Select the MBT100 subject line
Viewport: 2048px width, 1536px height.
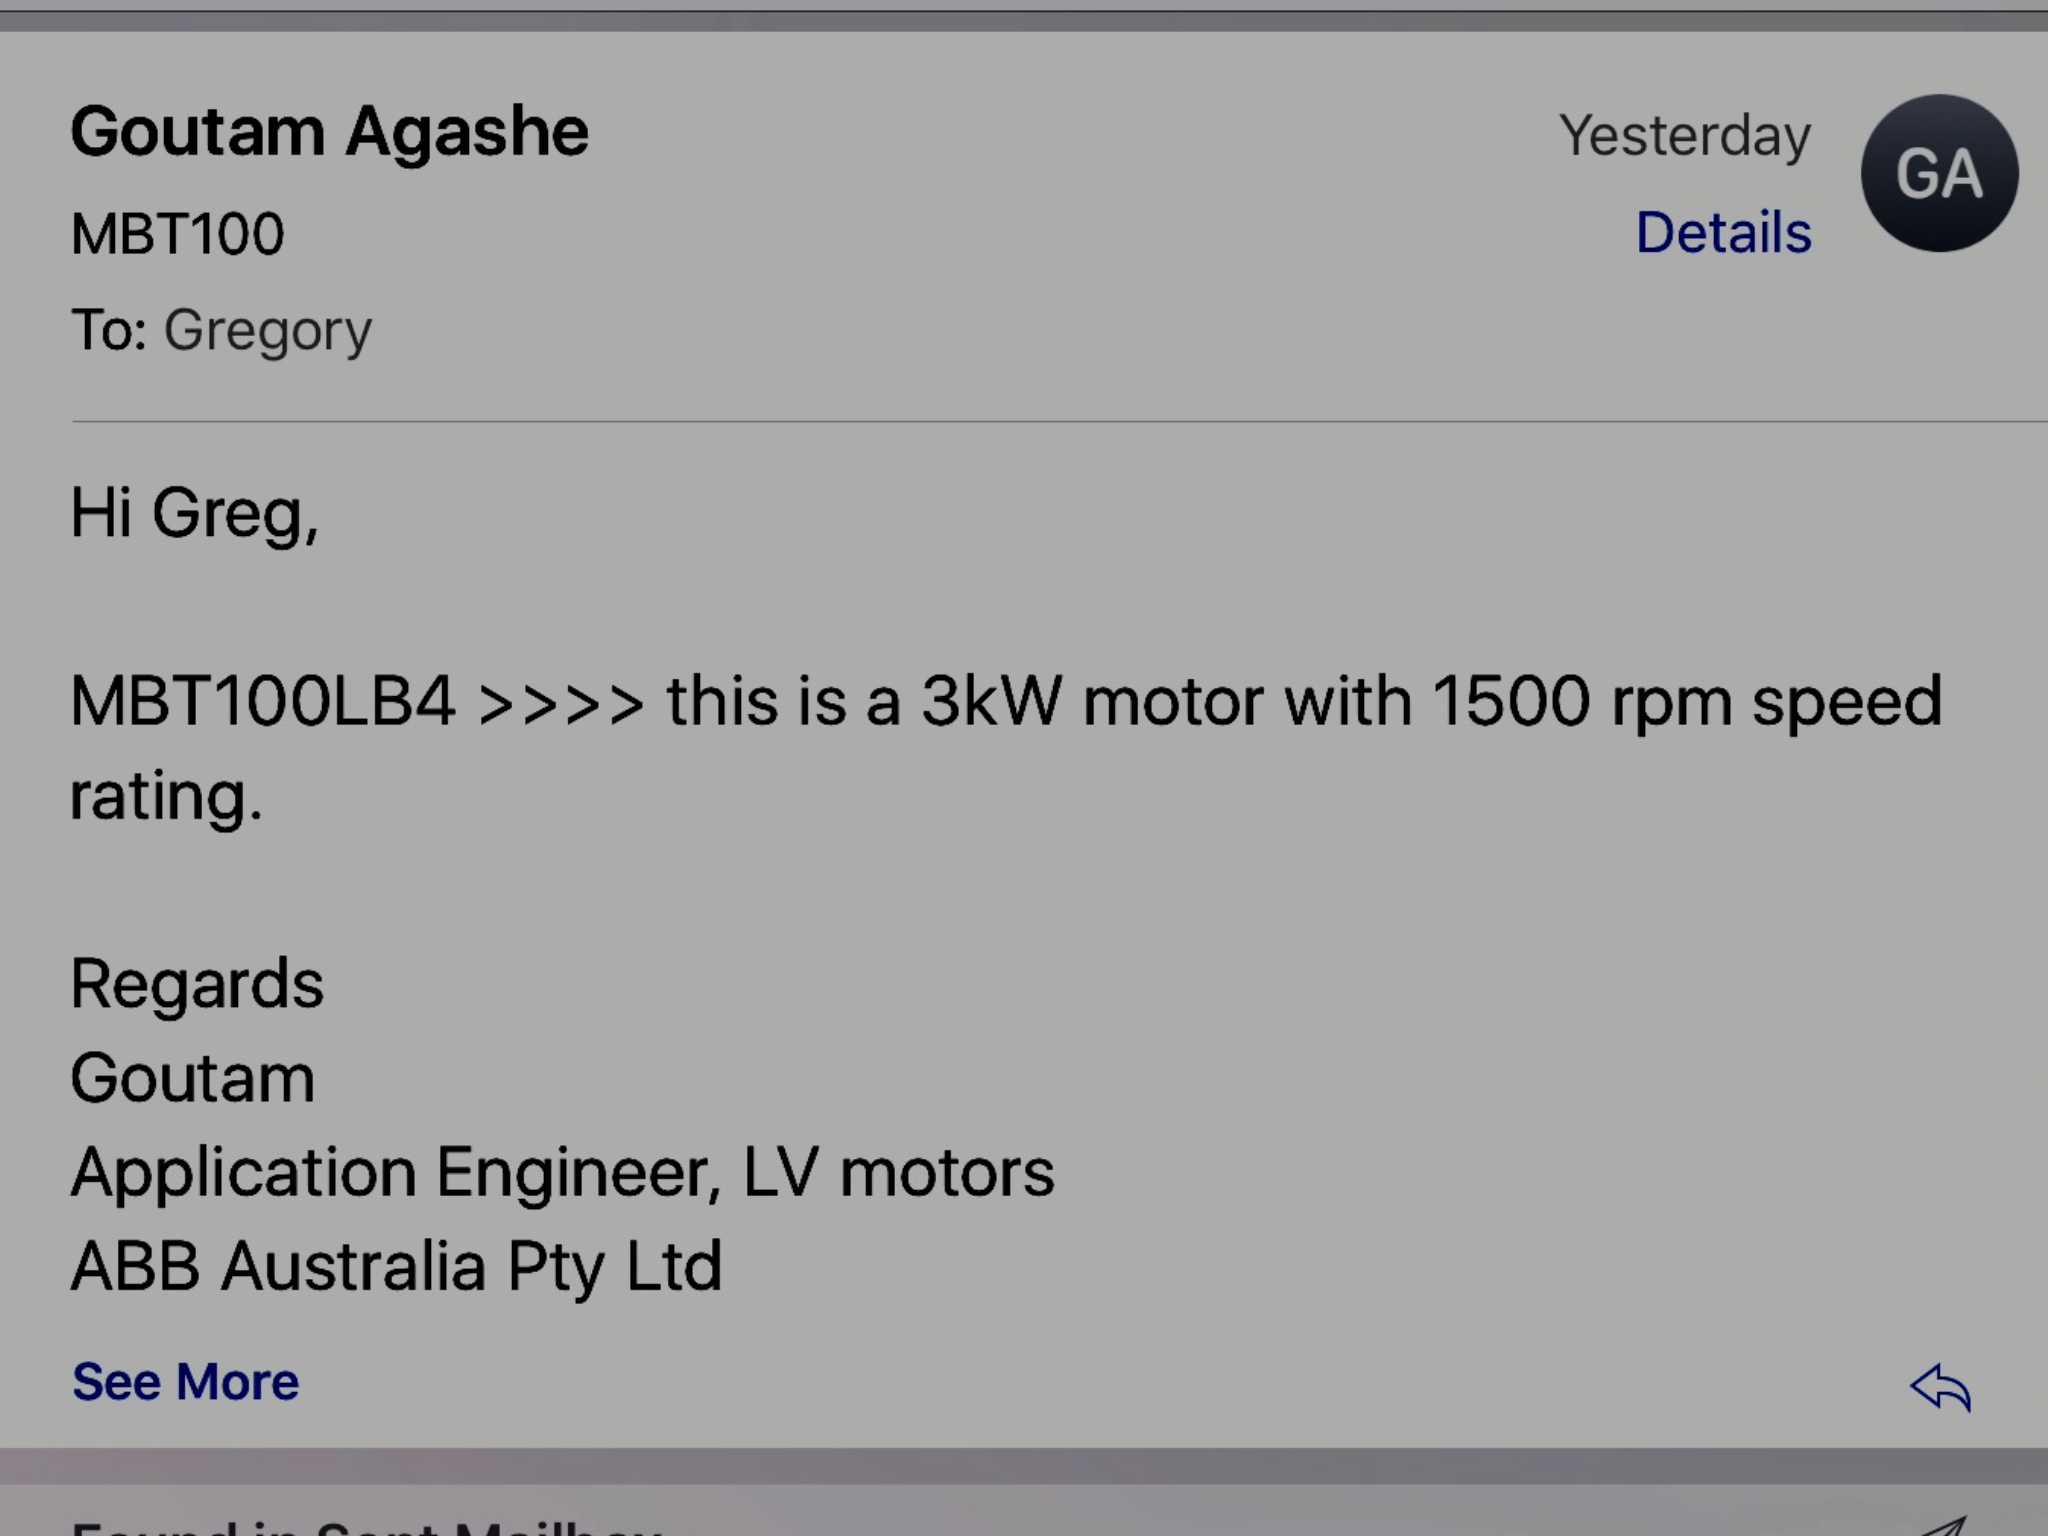tap(177, 234)
